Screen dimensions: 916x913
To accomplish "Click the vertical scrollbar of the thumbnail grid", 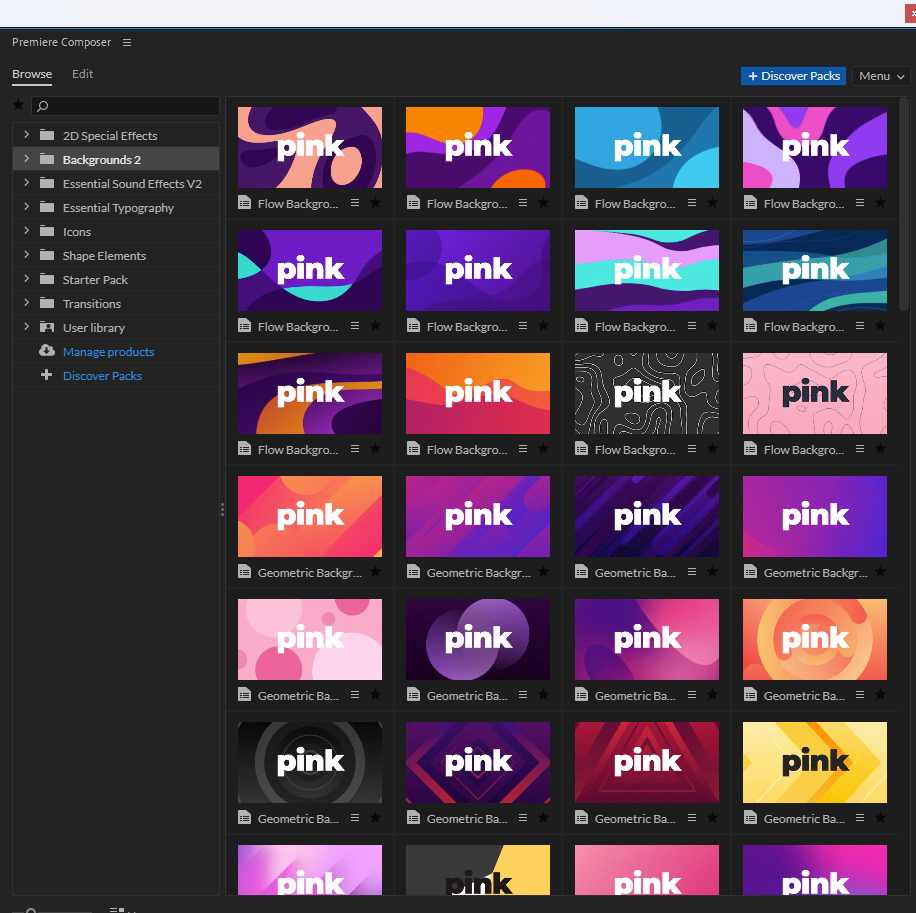I will pyautogui.click(x=904, y=204).
